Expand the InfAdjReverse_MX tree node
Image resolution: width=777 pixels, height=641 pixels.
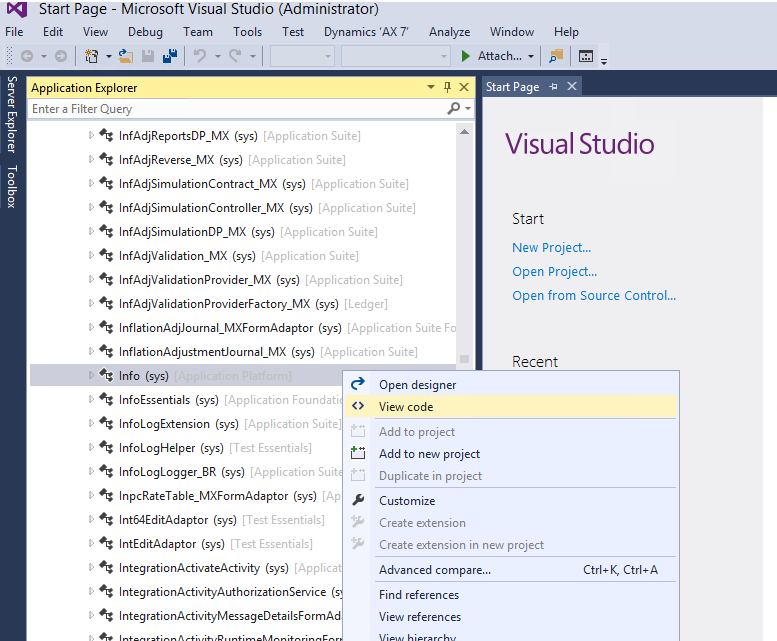click(92, 160)
